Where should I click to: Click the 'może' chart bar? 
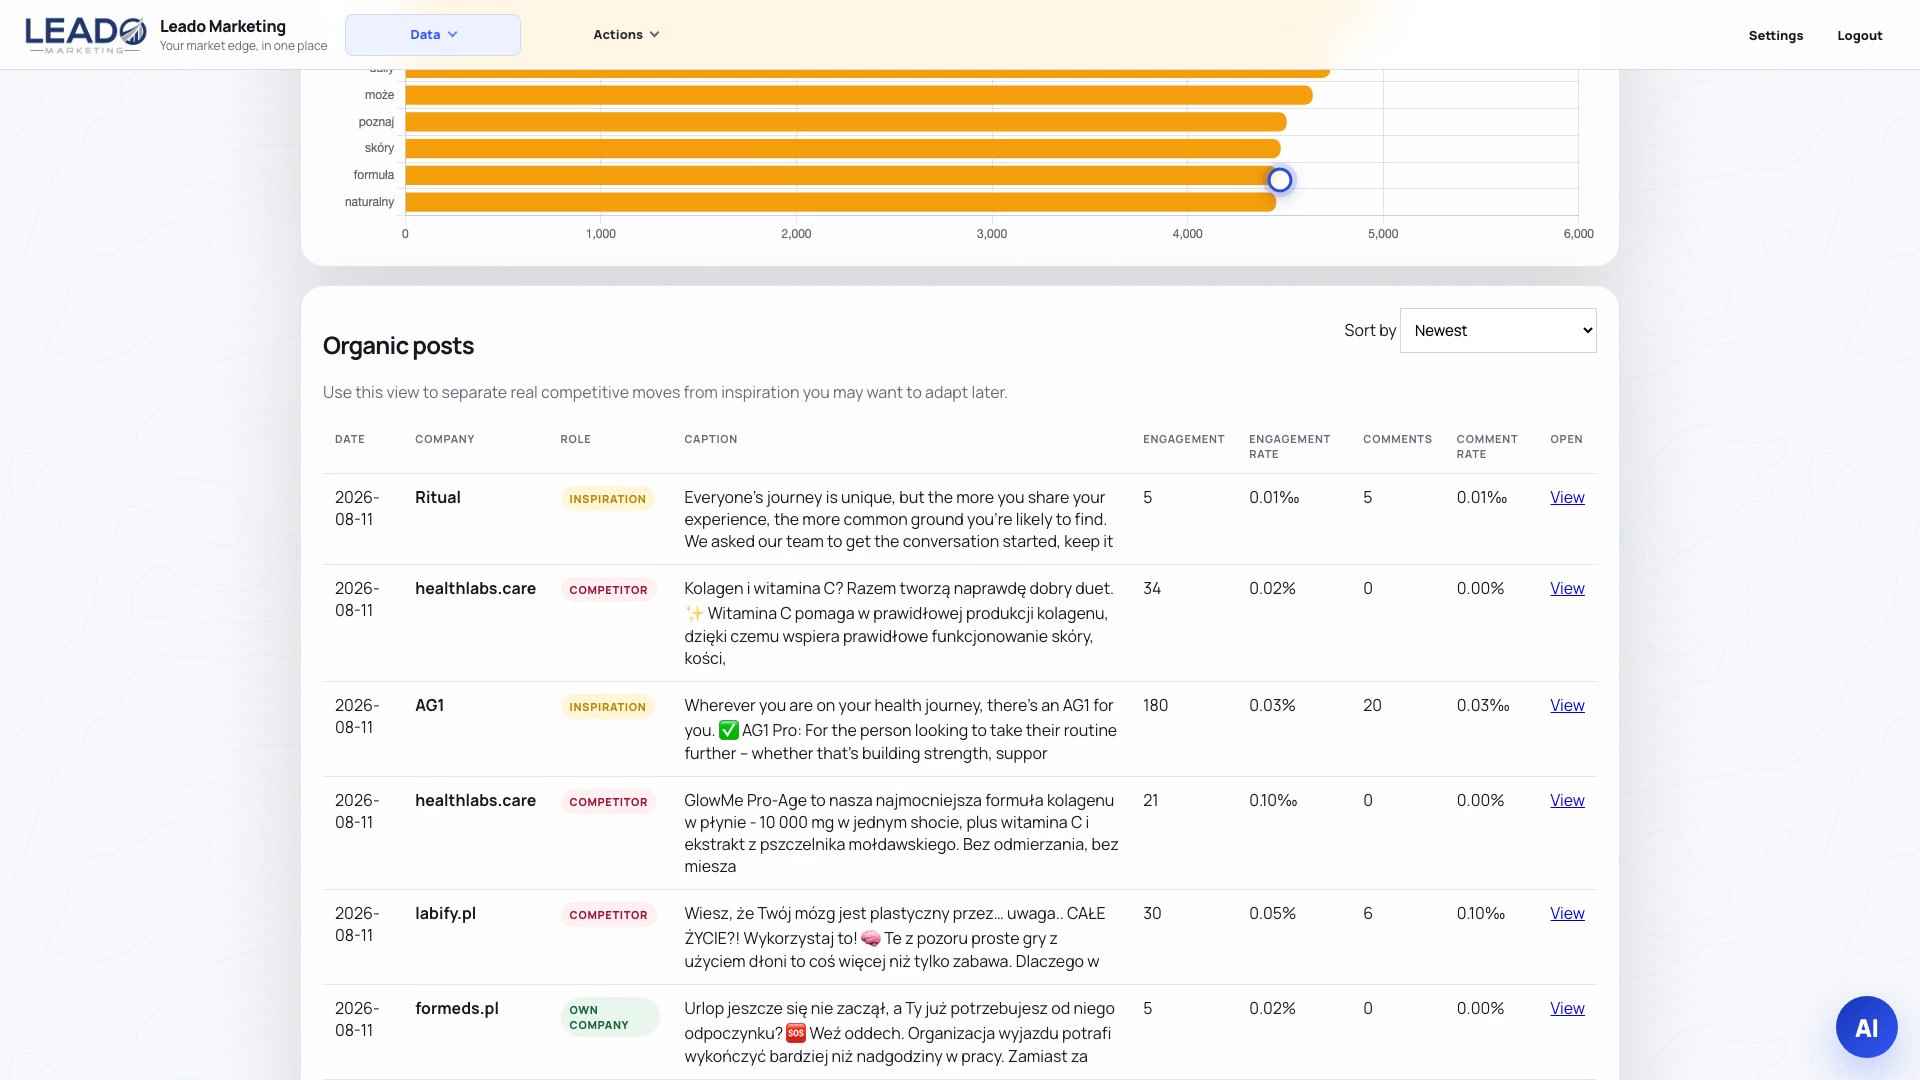click(858, 95)
